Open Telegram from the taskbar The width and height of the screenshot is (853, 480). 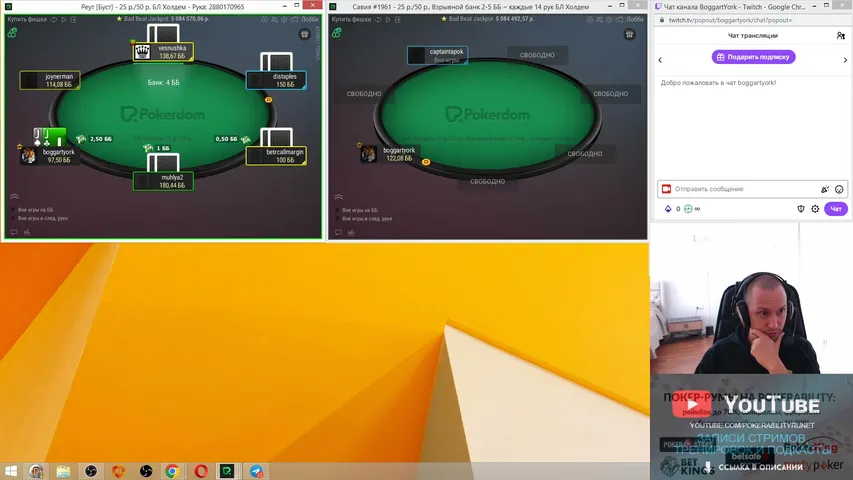point(256,471)
